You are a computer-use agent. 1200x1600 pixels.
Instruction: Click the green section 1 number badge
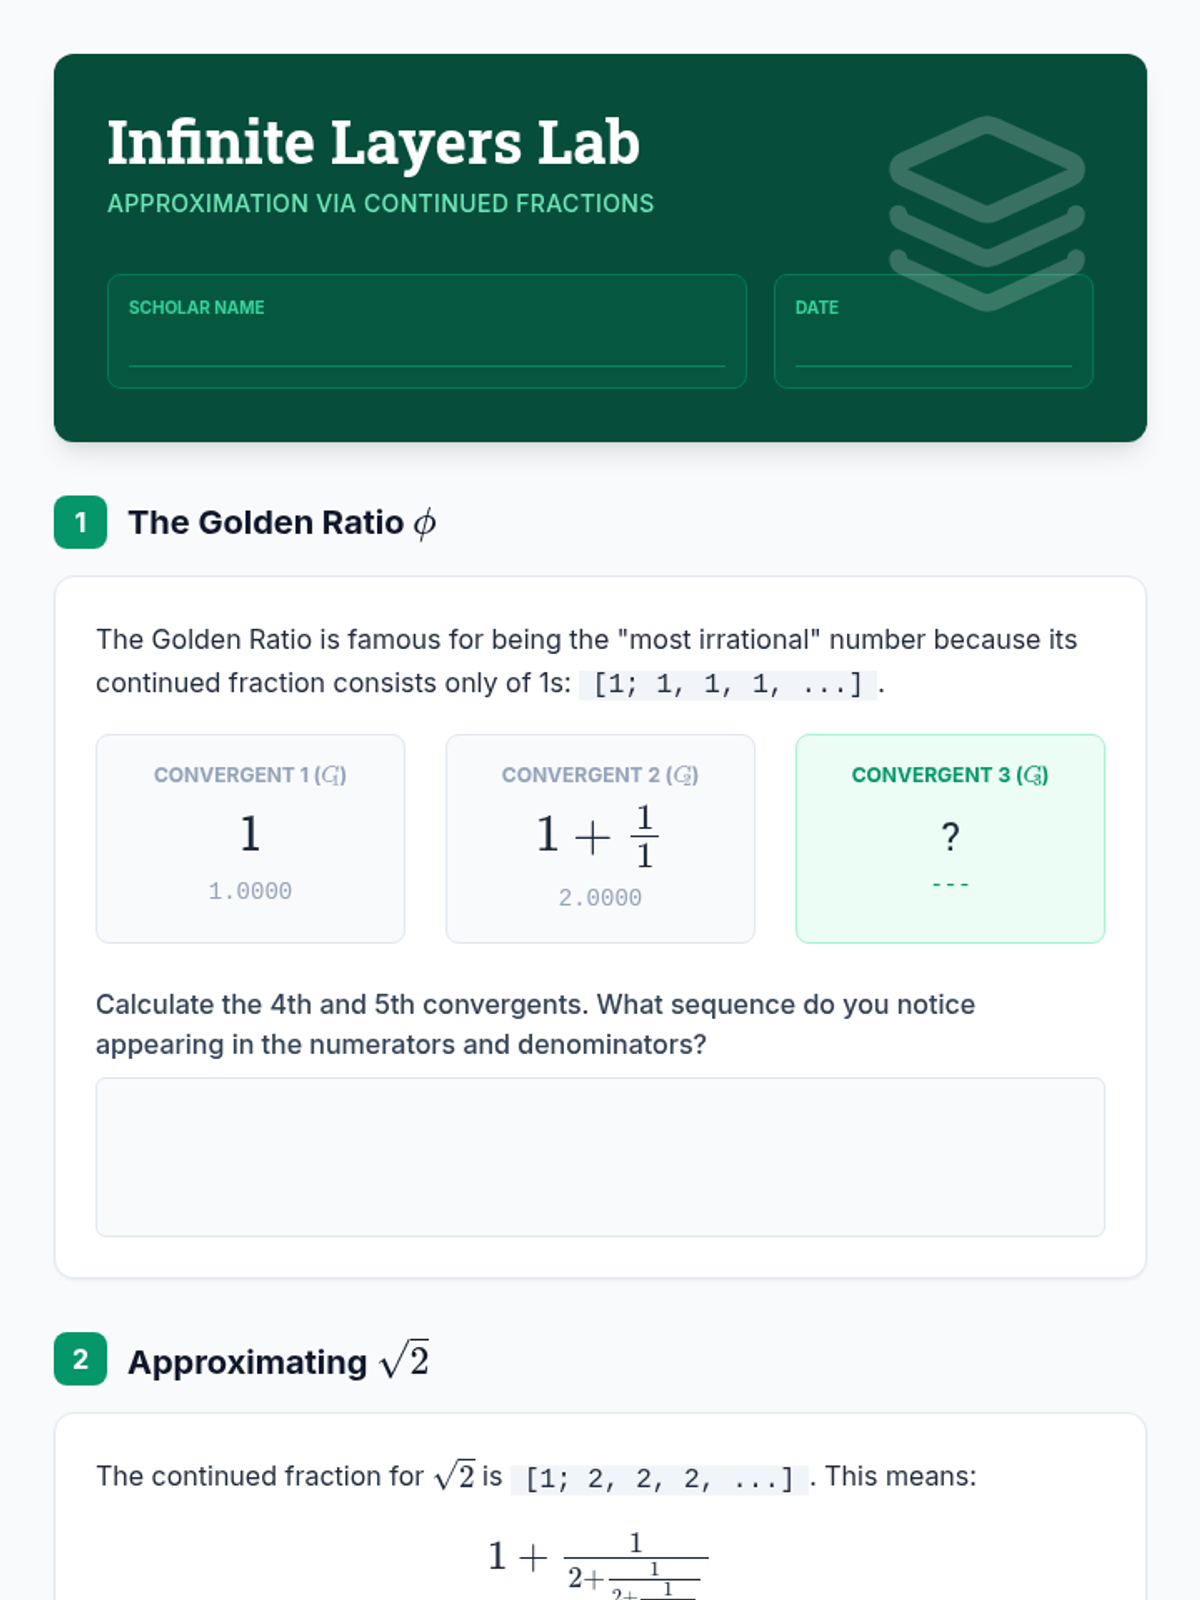(x=80, y=522)
